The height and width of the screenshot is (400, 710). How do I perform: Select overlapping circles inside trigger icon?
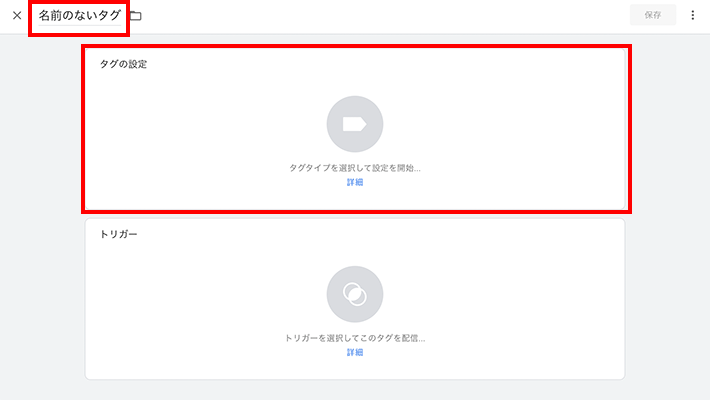pyautogui.click(x=355, y=294)
